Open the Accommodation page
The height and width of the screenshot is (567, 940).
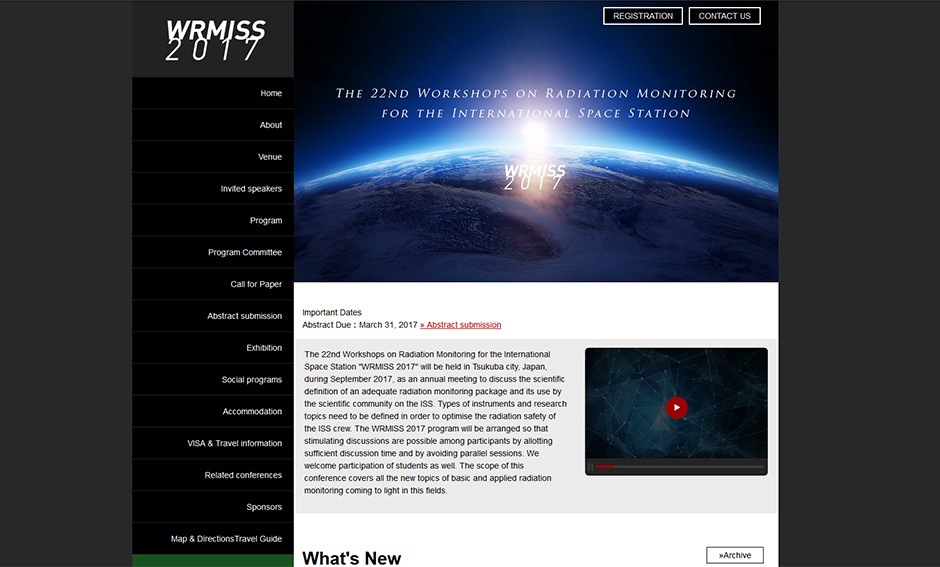(x=213, y=411)
